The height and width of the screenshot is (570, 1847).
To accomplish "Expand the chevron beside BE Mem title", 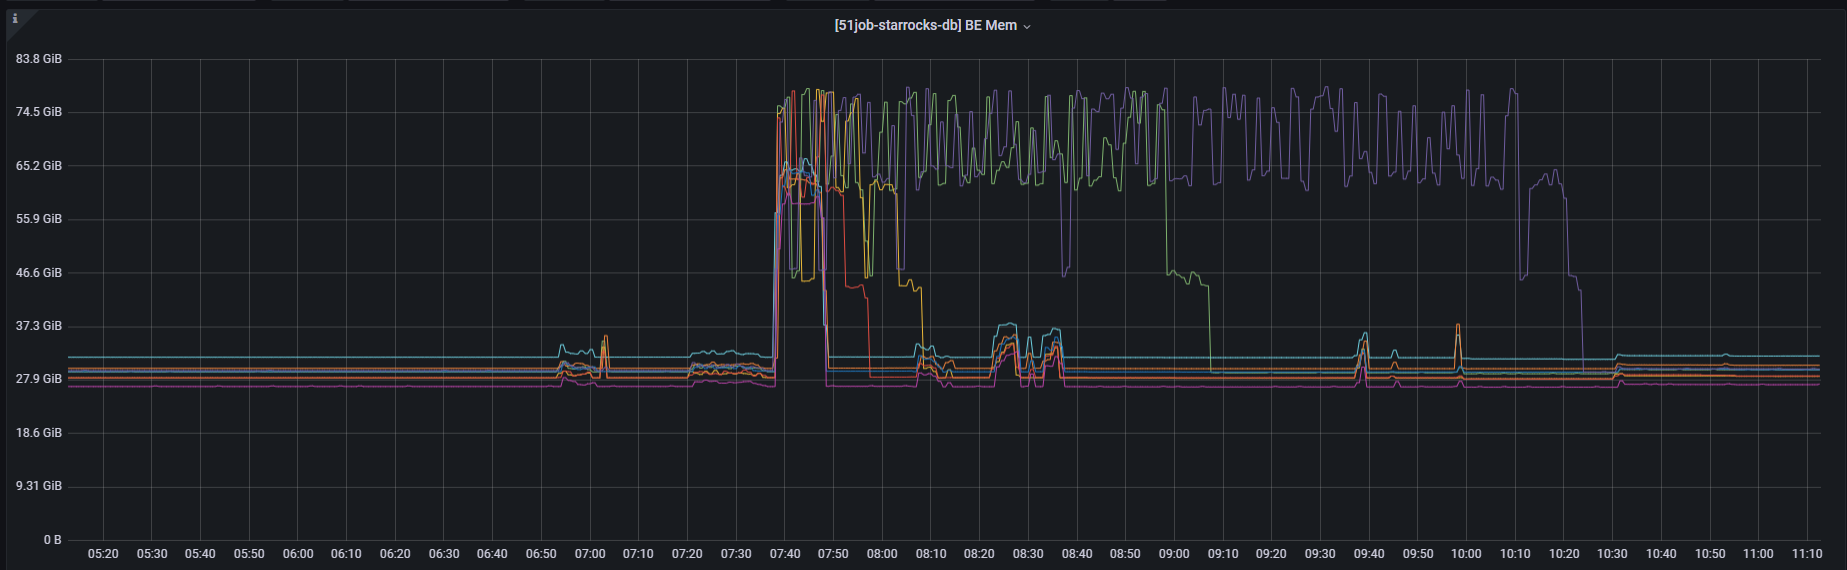I will 1027,27.
